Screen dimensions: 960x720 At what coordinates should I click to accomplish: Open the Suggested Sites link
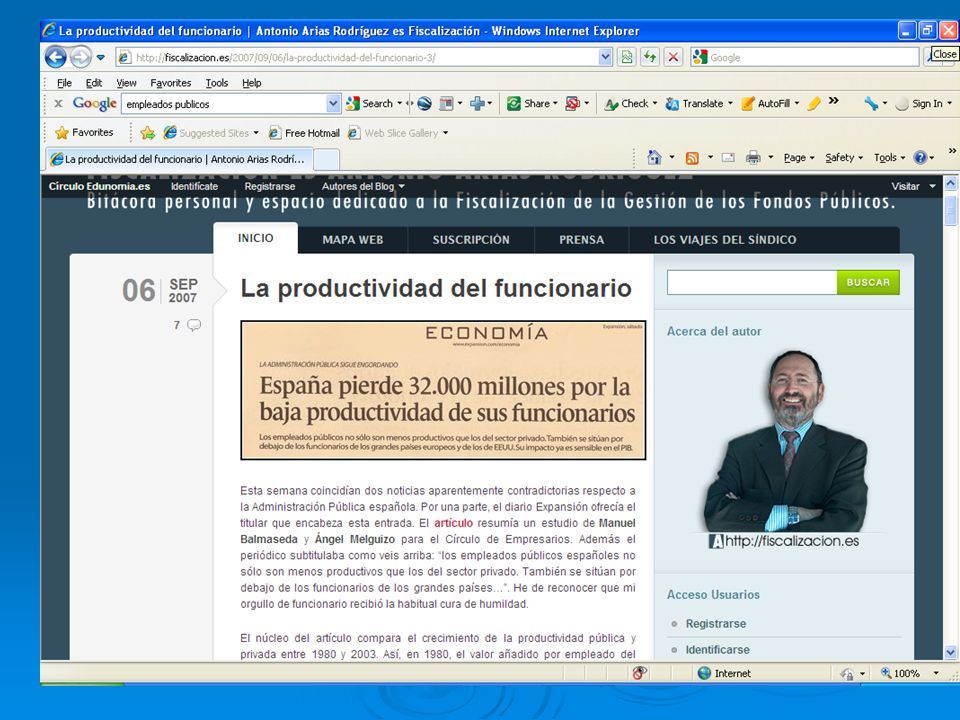pos(207,133)
